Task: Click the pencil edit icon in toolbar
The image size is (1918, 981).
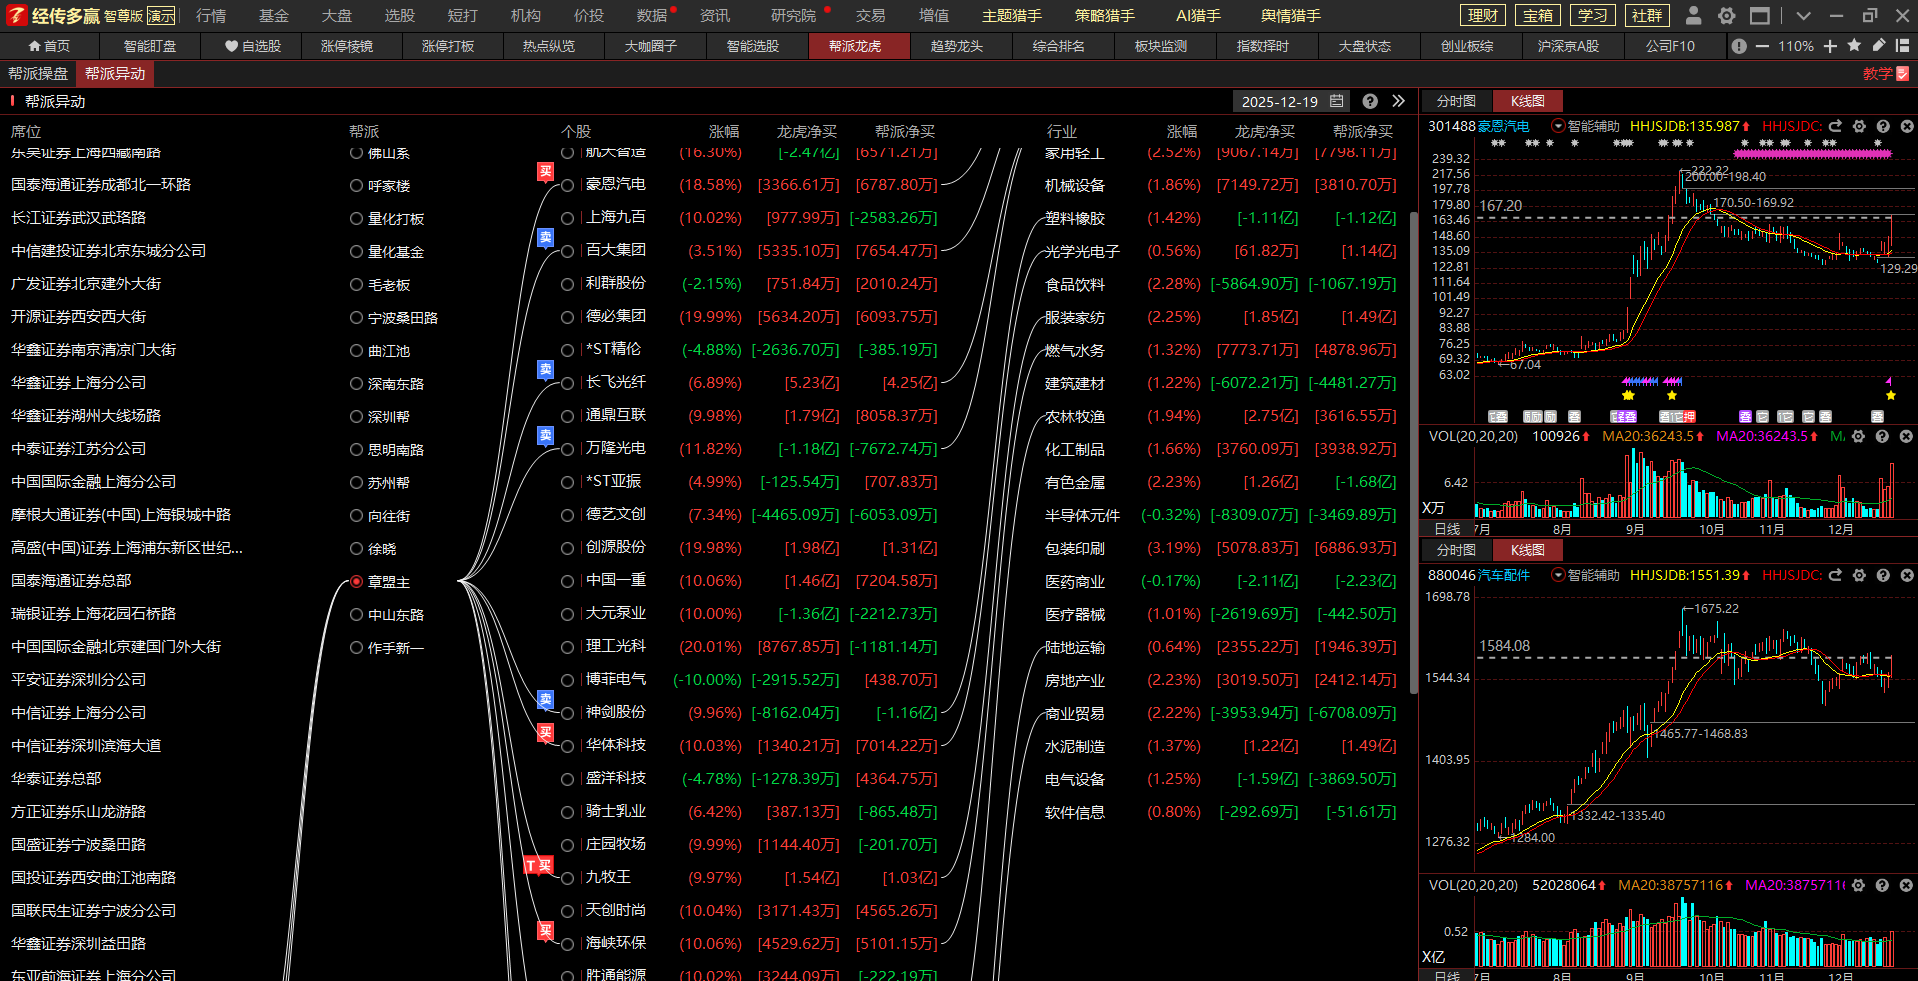Action: [x=1878, y=46]
